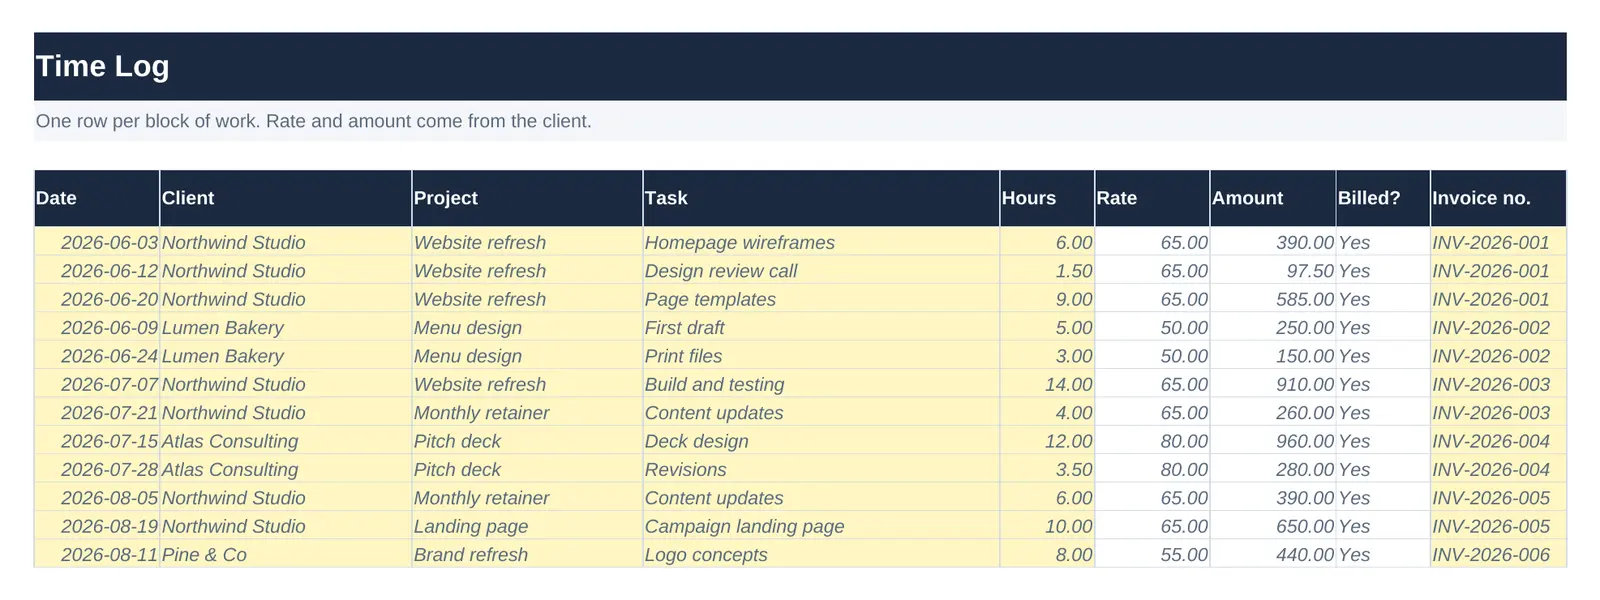The height and width of the screenshot is (600, 1600).
Task: Select date cell 2026-07-28
Action: [x=97, y=469]
